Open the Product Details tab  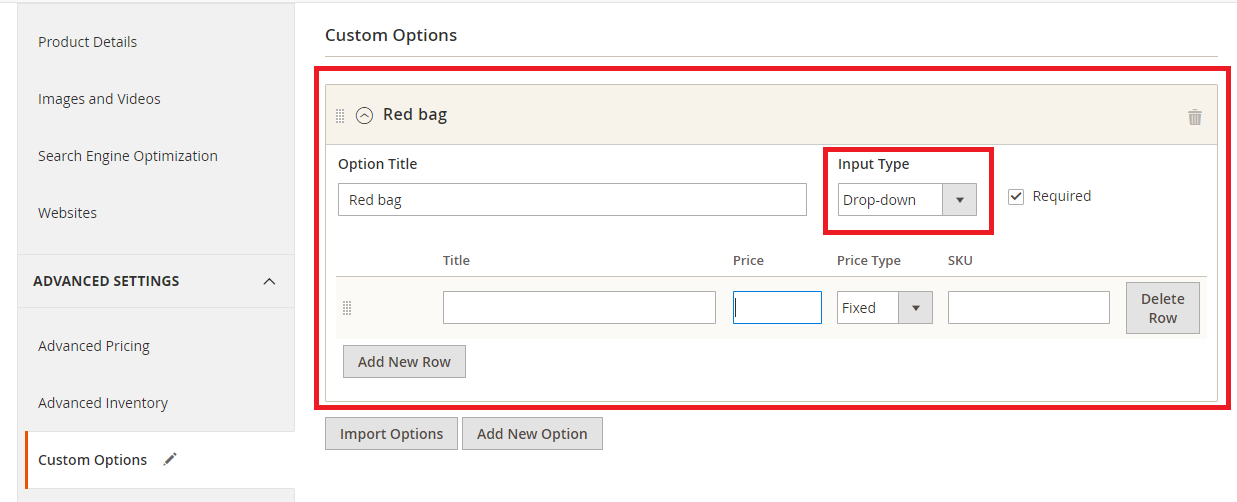(x=87, y=42)
